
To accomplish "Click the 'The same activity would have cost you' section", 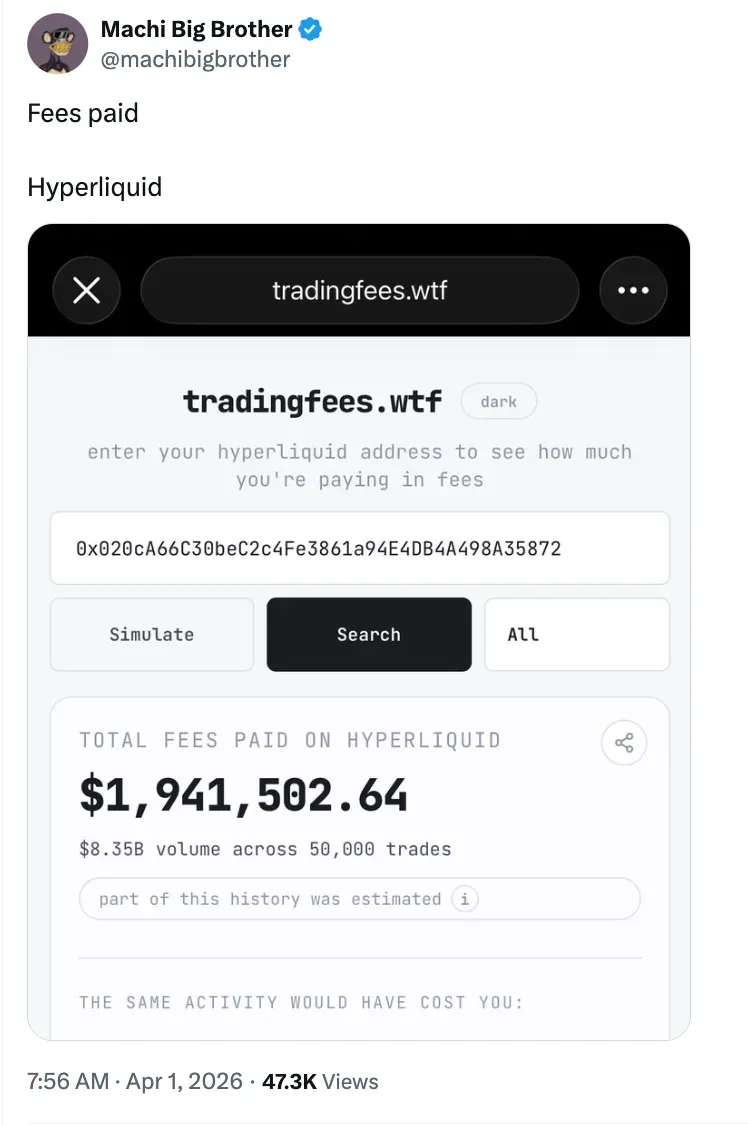I will [x=301, y=1002].
